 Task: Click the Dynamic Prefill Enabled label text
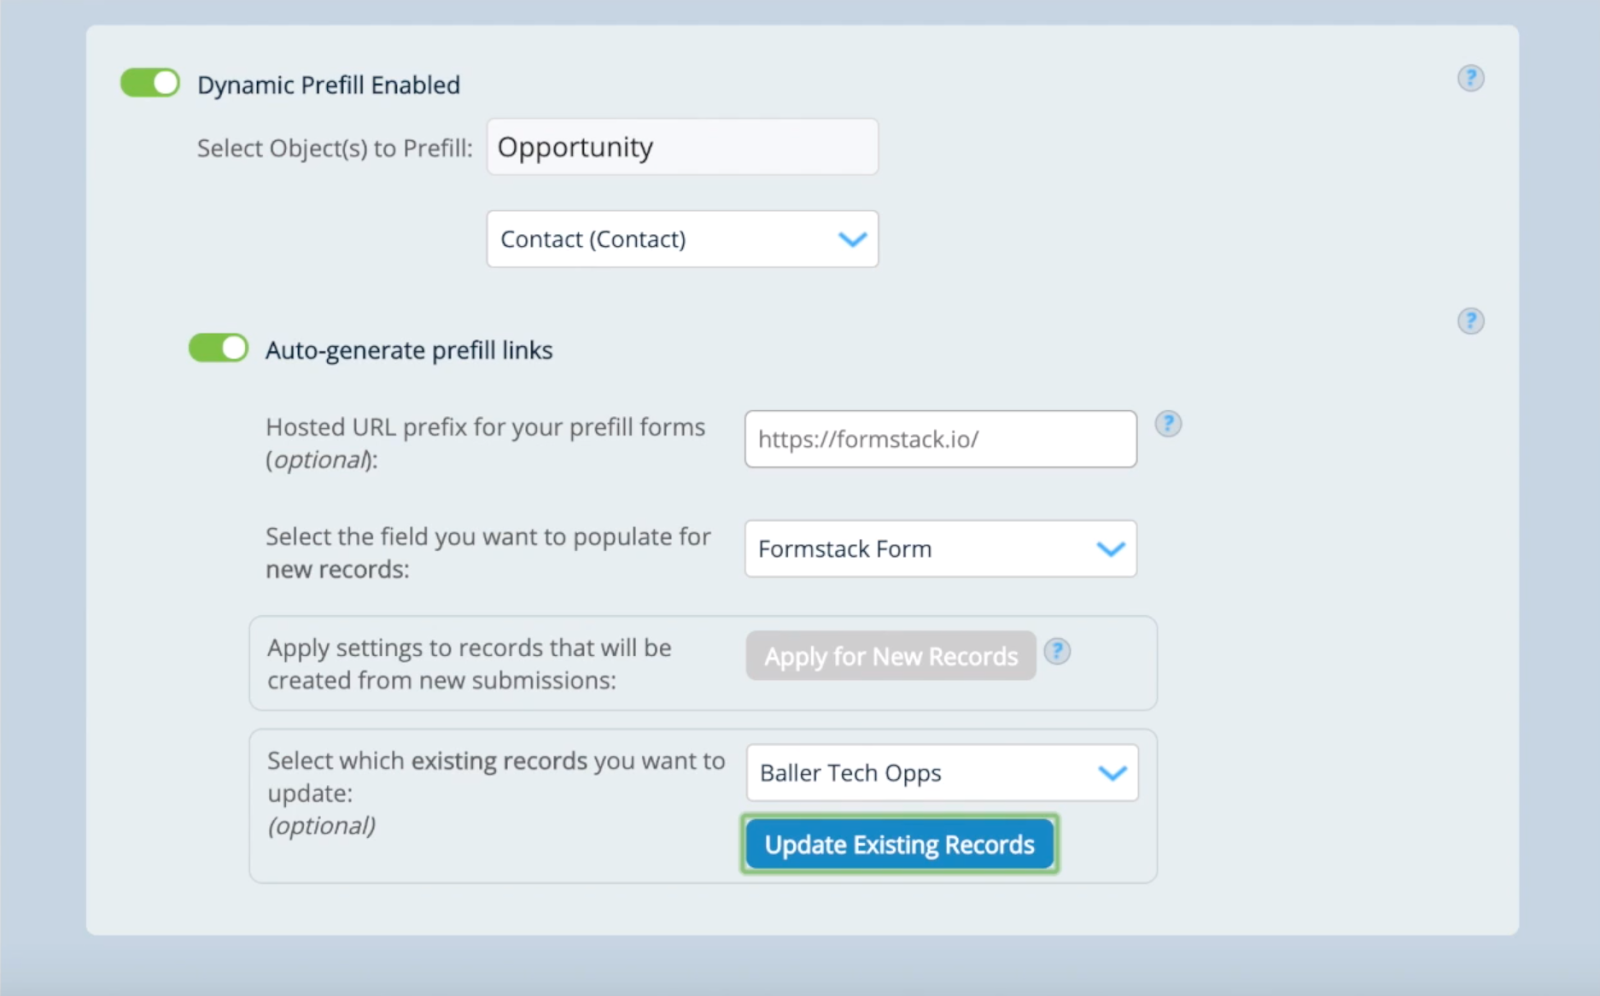328,85
